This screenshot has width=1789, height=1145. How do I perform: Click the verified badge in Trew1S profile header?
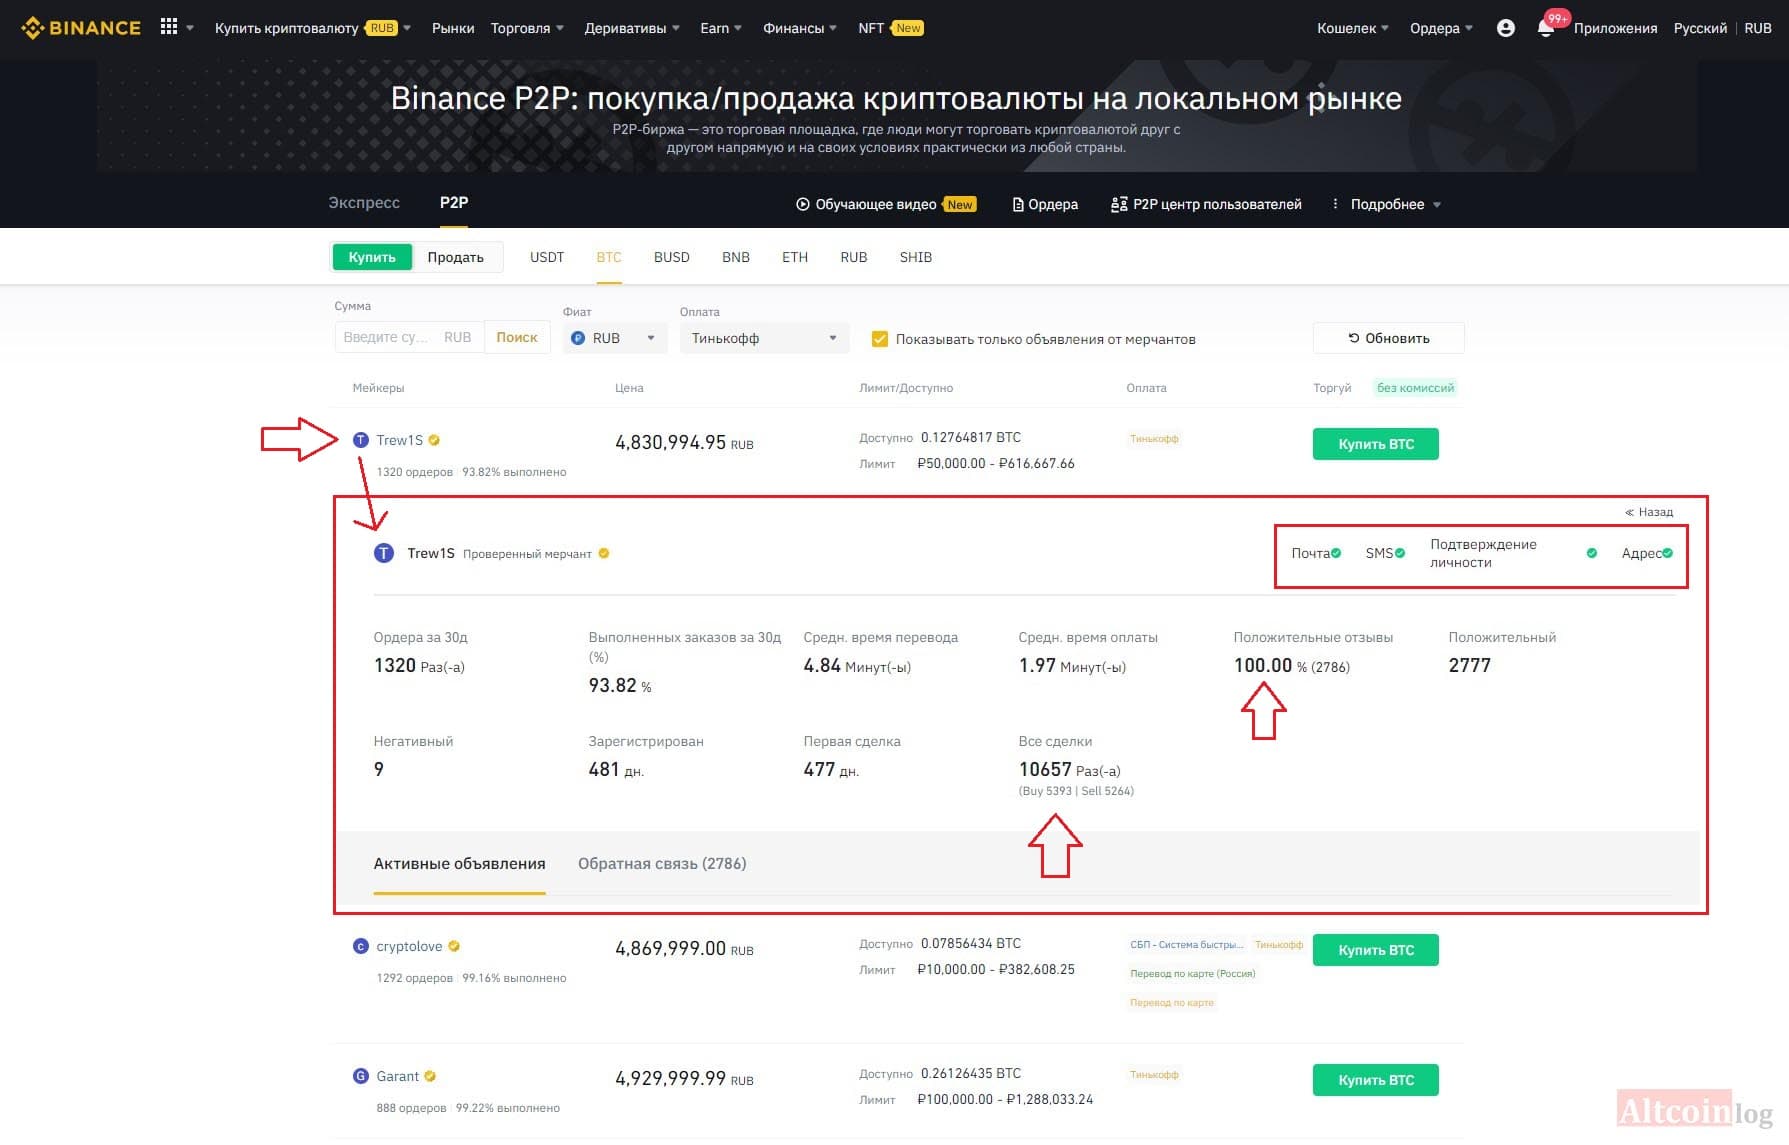click(604, 553)
